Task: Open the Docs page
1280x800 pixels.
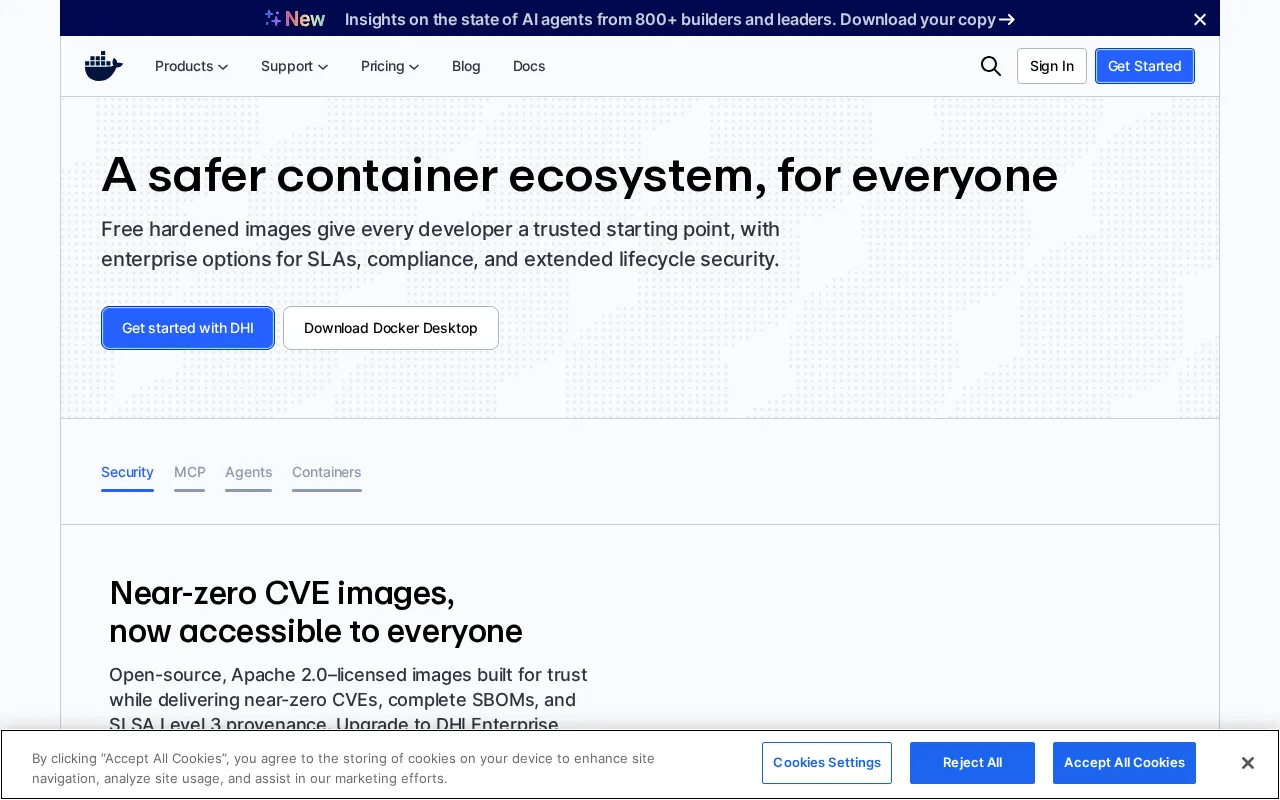Action: click(529, 66)
